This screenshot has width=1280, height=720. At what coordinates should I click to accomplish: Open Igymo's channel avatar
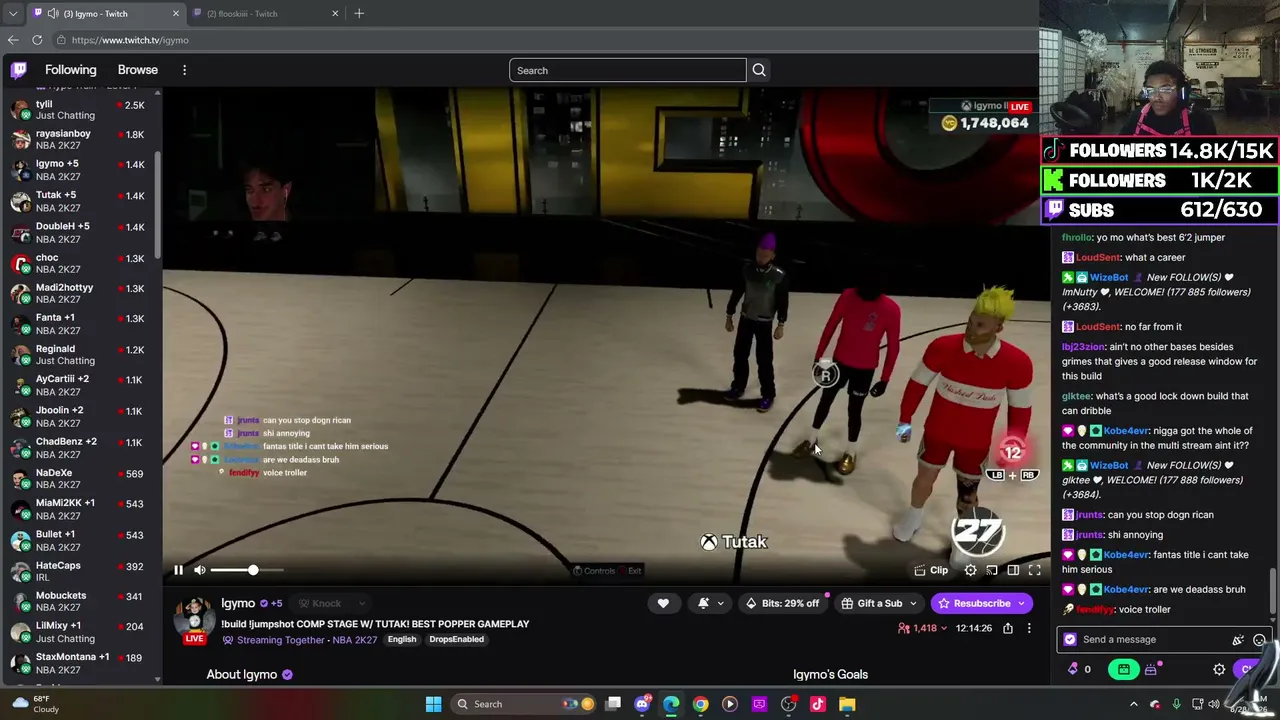click(x=195, y=618)
